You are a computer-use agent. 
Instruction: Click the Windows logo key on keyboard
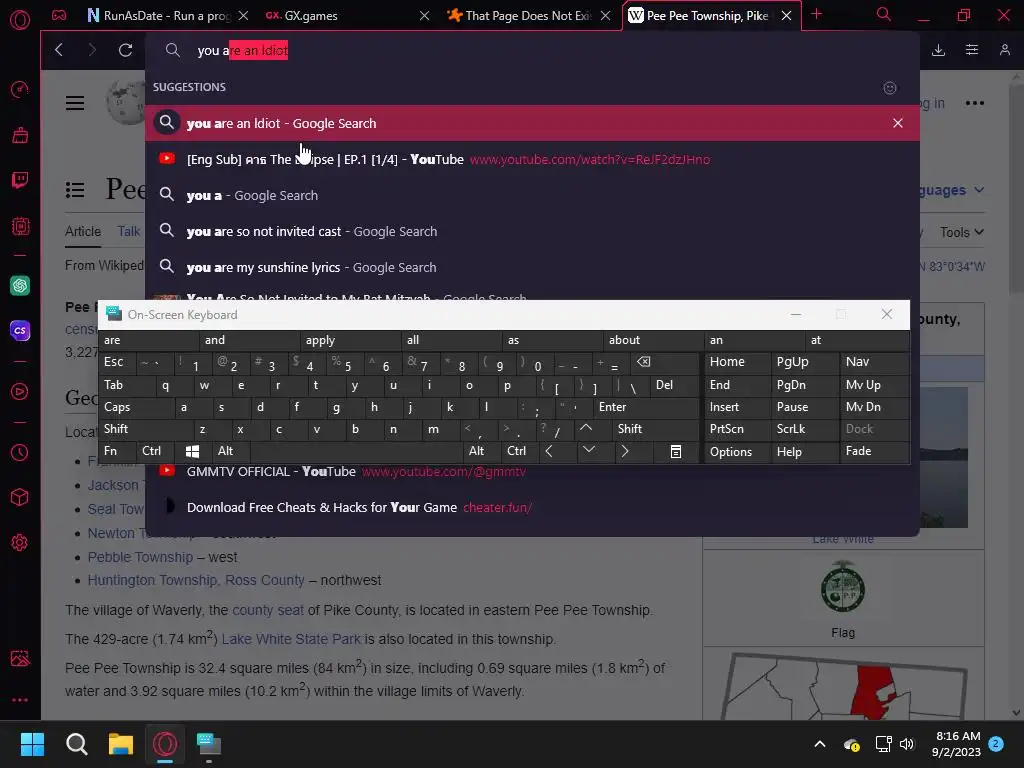192,451
